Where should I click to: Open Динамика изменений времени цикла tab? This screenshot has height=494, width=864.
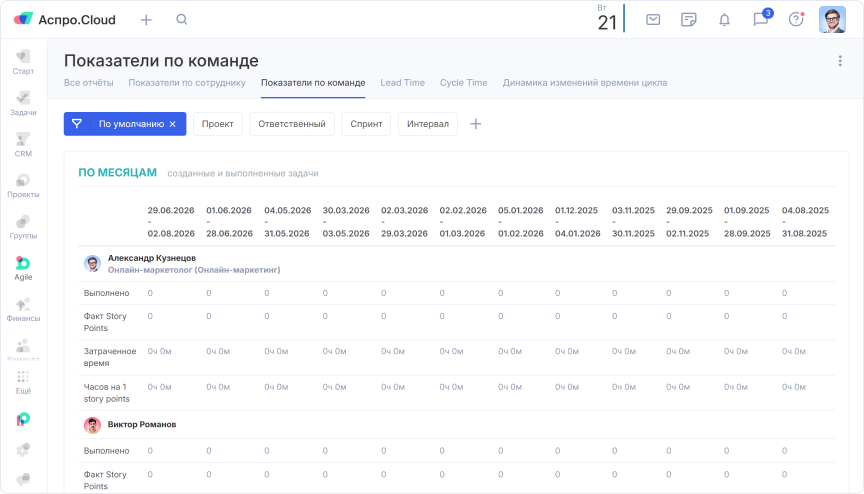(x=585, y=83)
